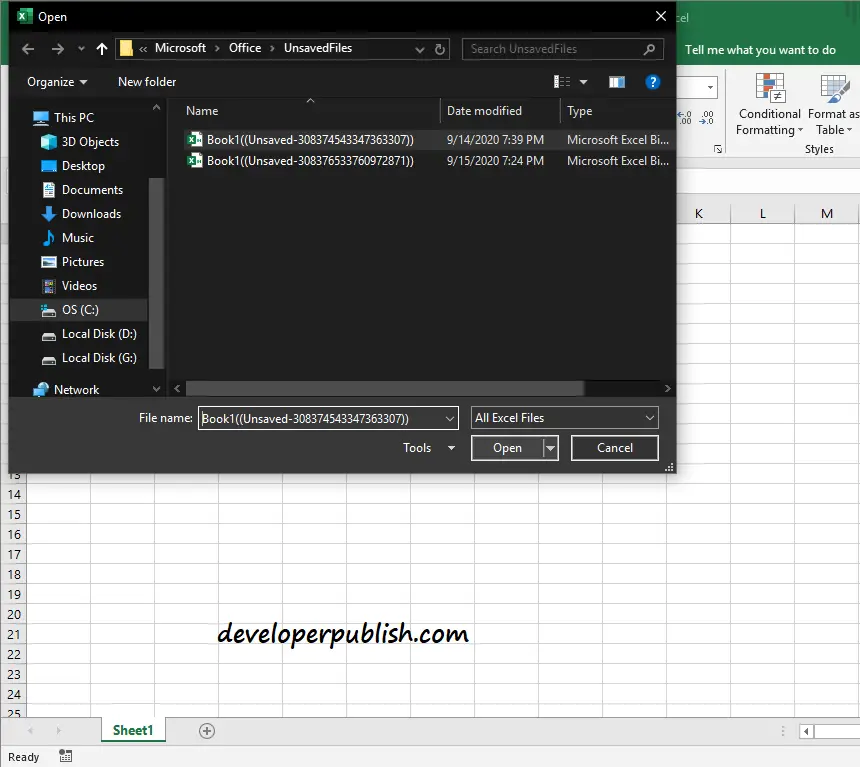Select OS (C:) drive
860x767 pixels.
tap(80, 310)
